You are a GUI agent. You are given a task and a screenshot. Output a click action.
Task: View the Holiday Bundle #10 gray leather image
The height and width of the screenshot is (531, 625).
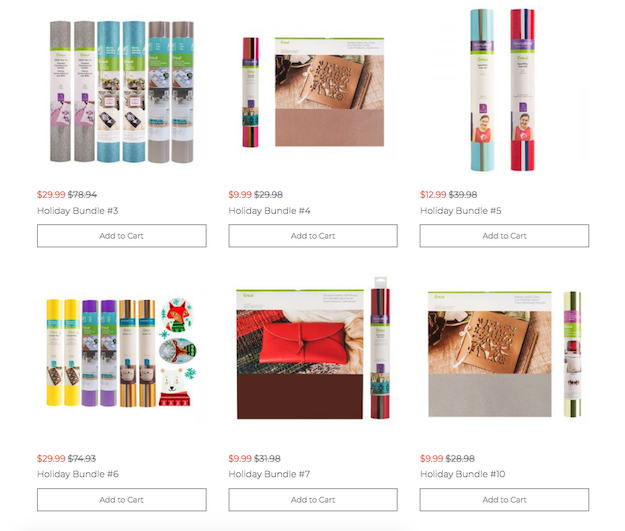[x=504, y=354]
